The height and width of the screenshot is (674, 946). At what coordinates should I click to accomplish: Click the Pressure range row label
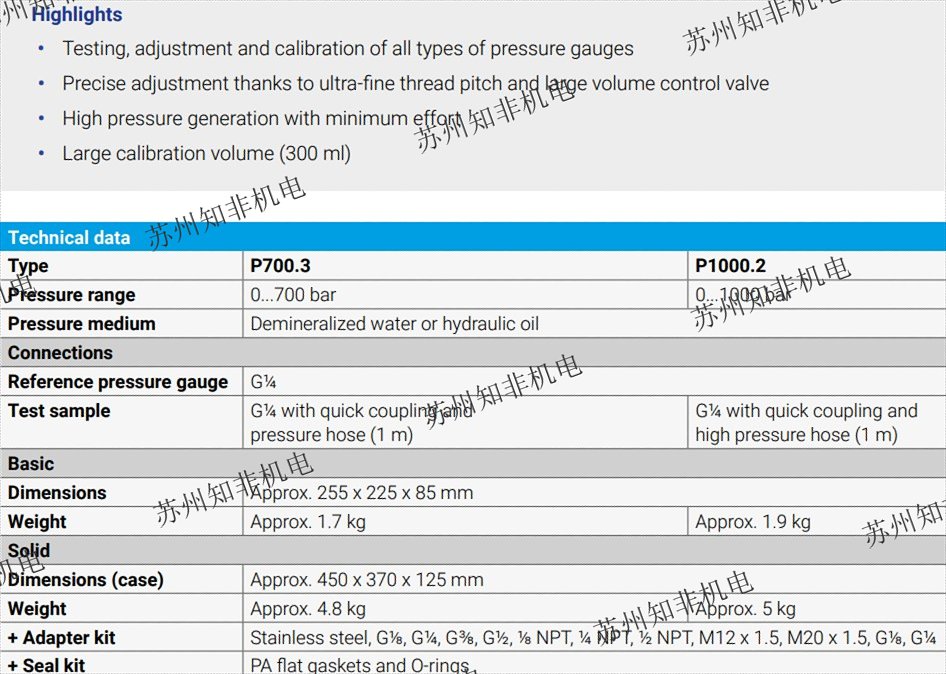(x=71, y=295)
